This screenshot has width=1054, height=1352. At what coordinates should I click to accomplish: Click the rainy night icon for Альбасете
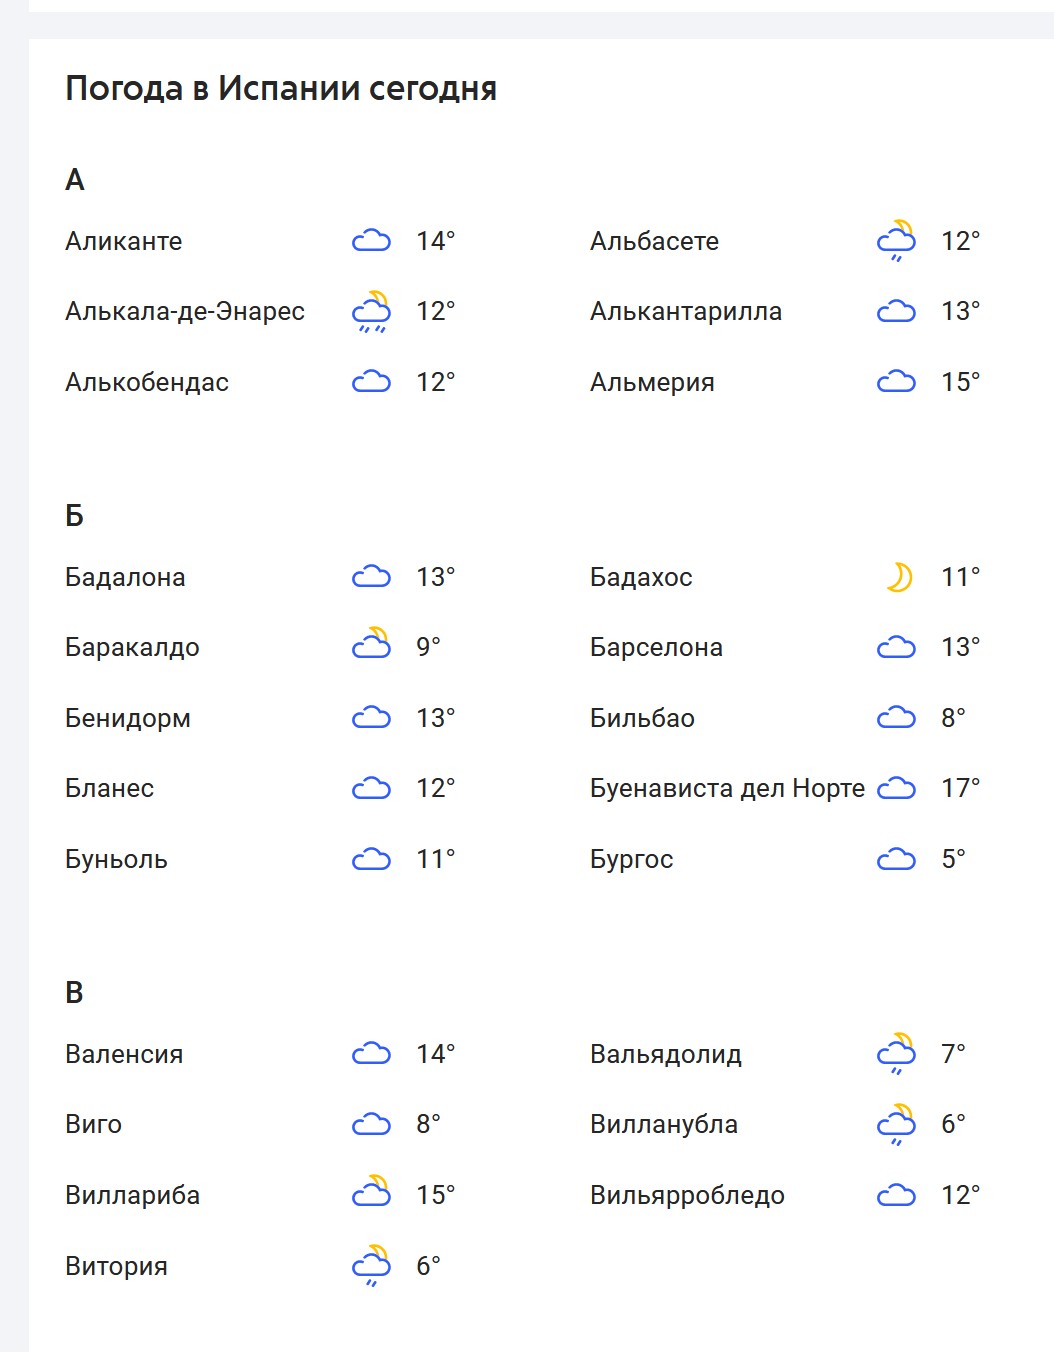[896, 241]
